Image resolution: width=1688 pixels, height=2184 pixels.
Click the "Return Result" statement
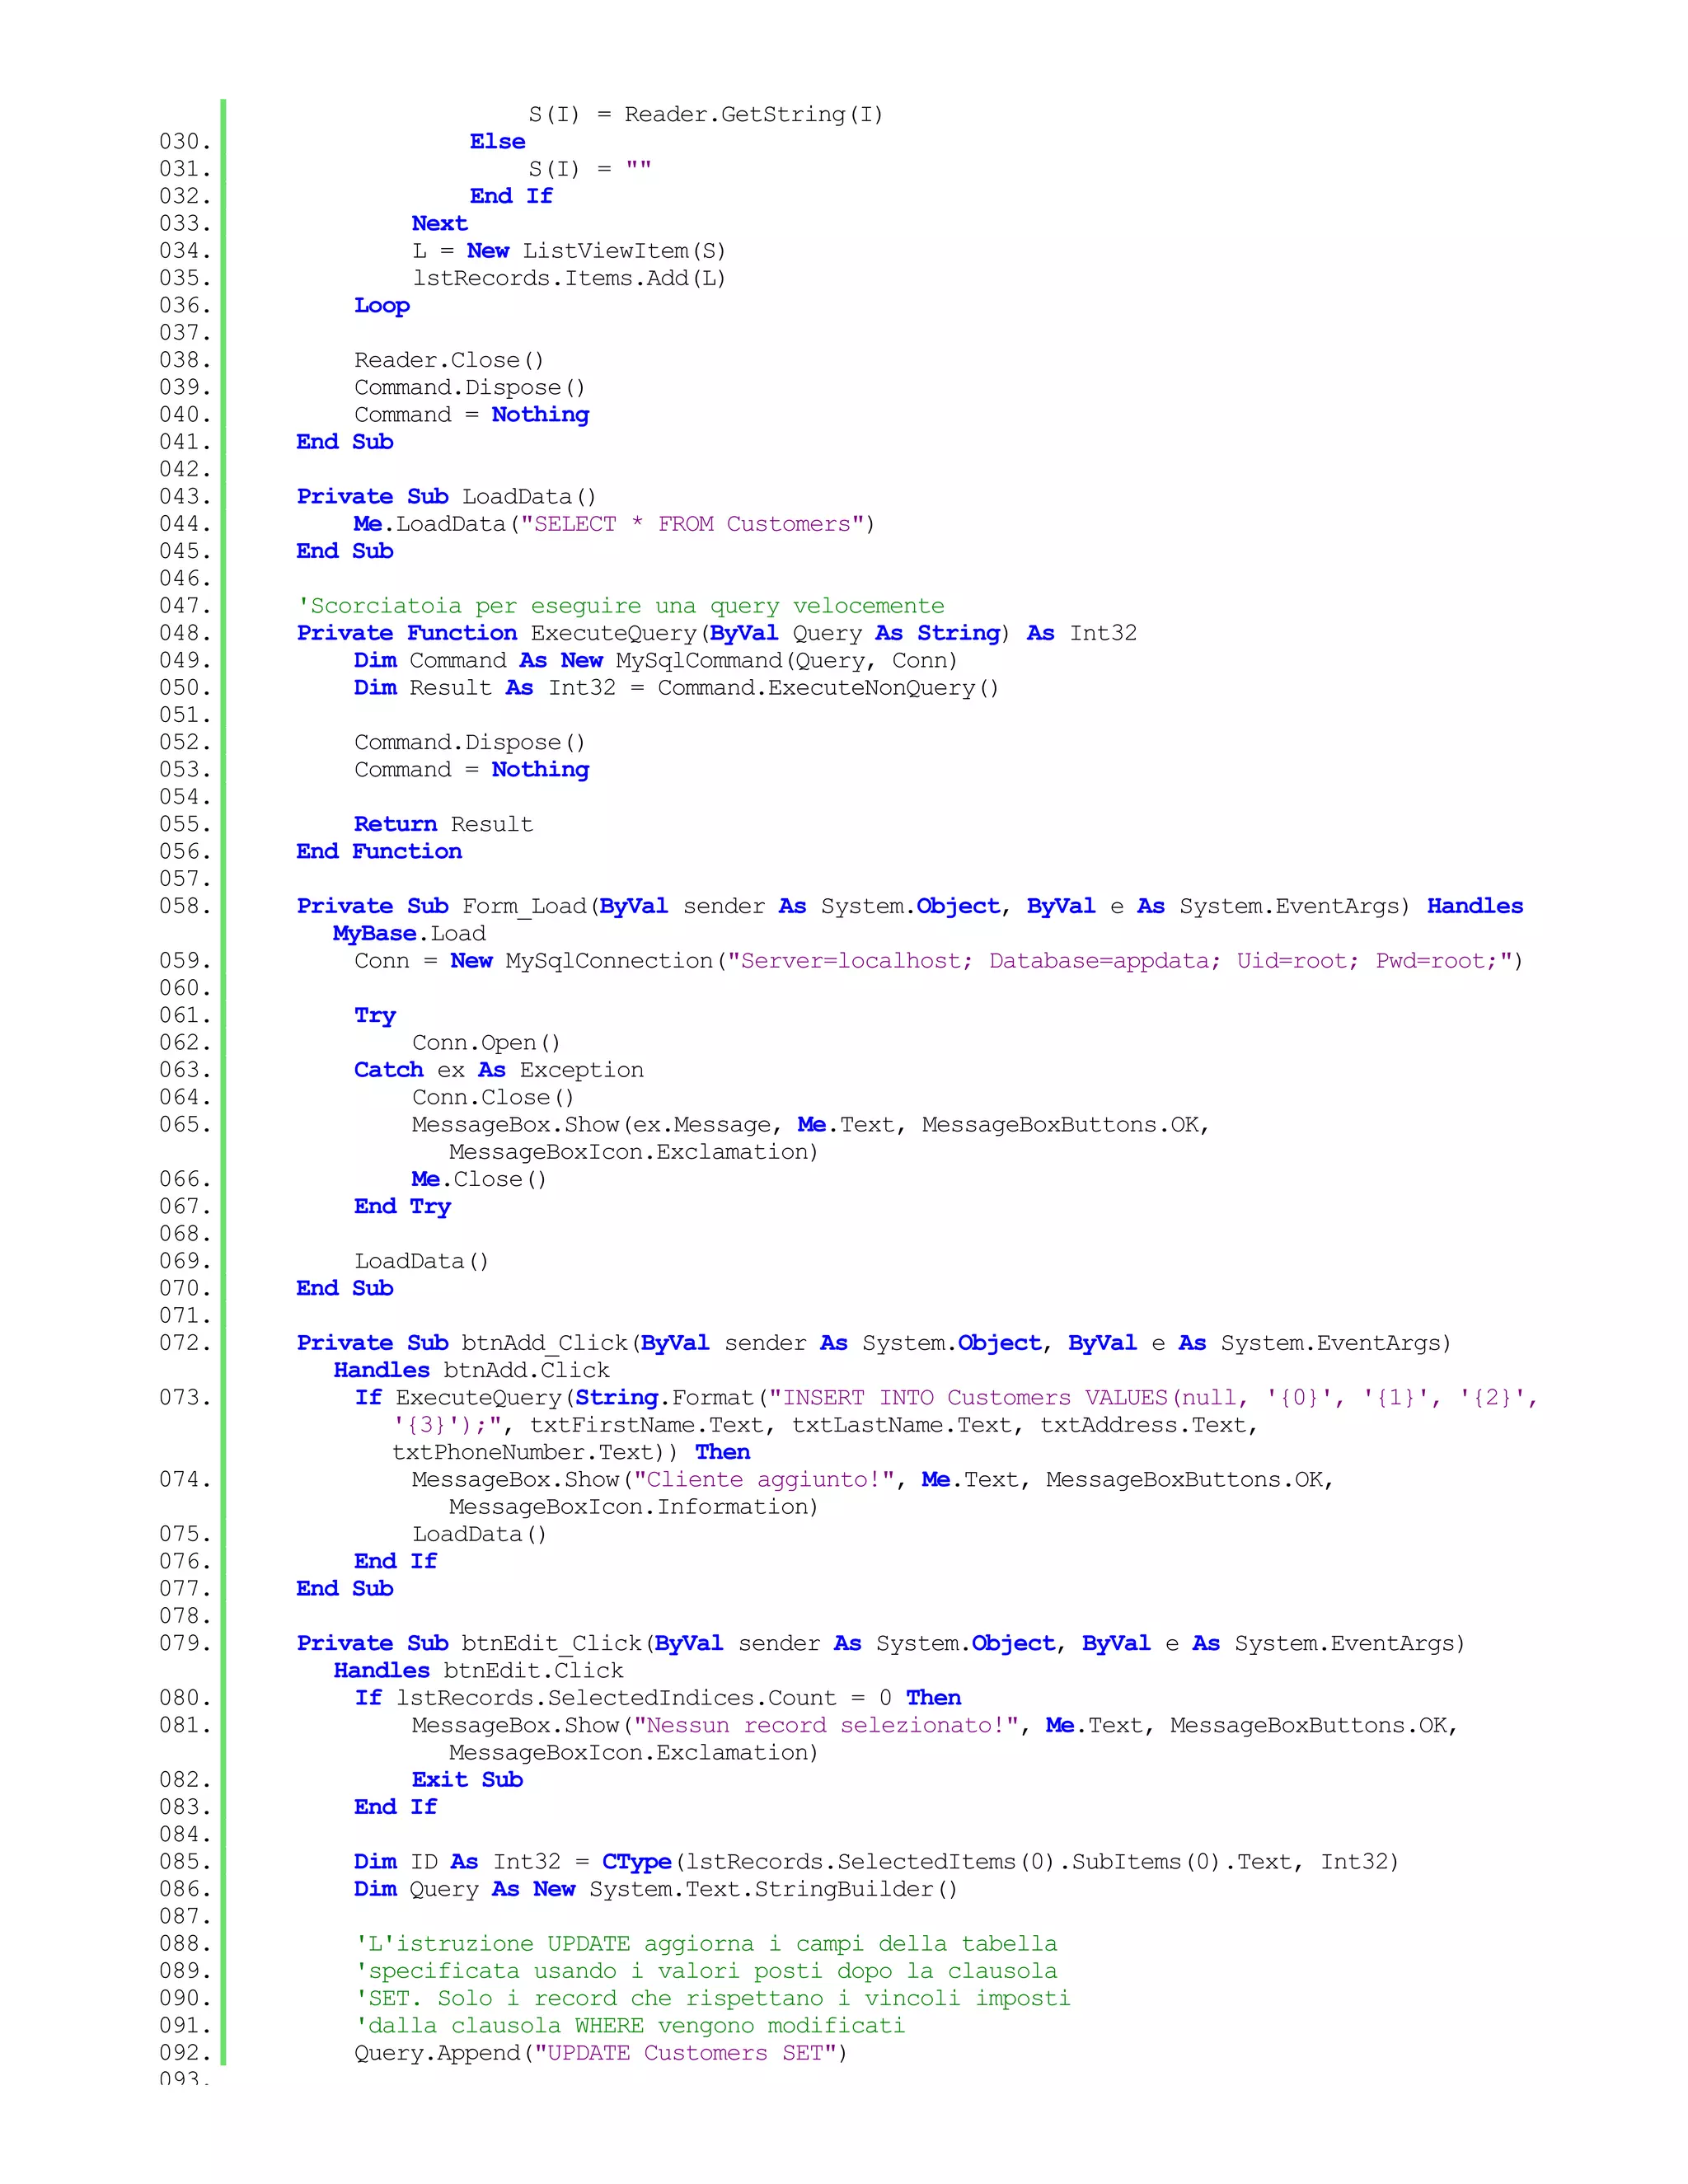tap(443, 824)
